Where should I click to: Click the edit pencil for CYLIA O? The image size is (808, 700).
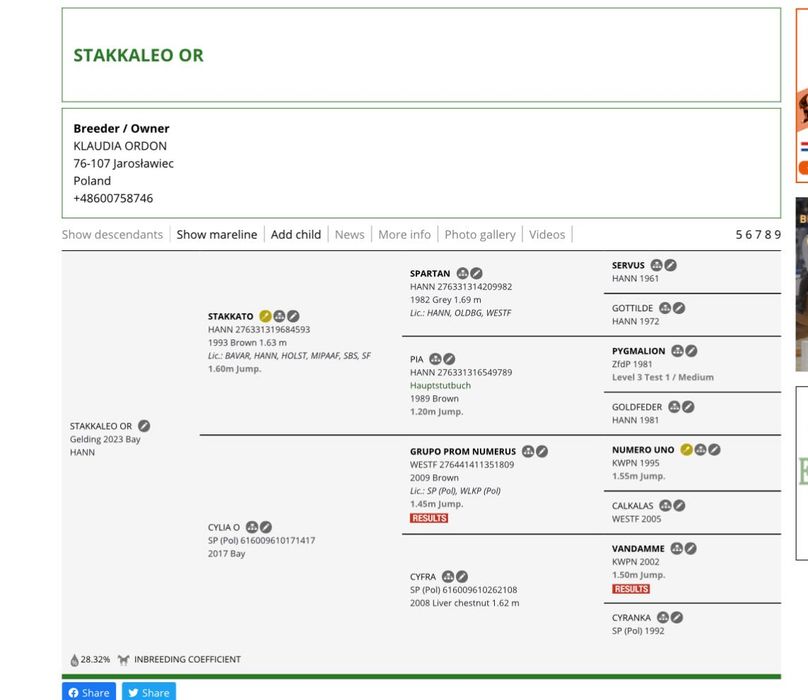click(266, 527)
